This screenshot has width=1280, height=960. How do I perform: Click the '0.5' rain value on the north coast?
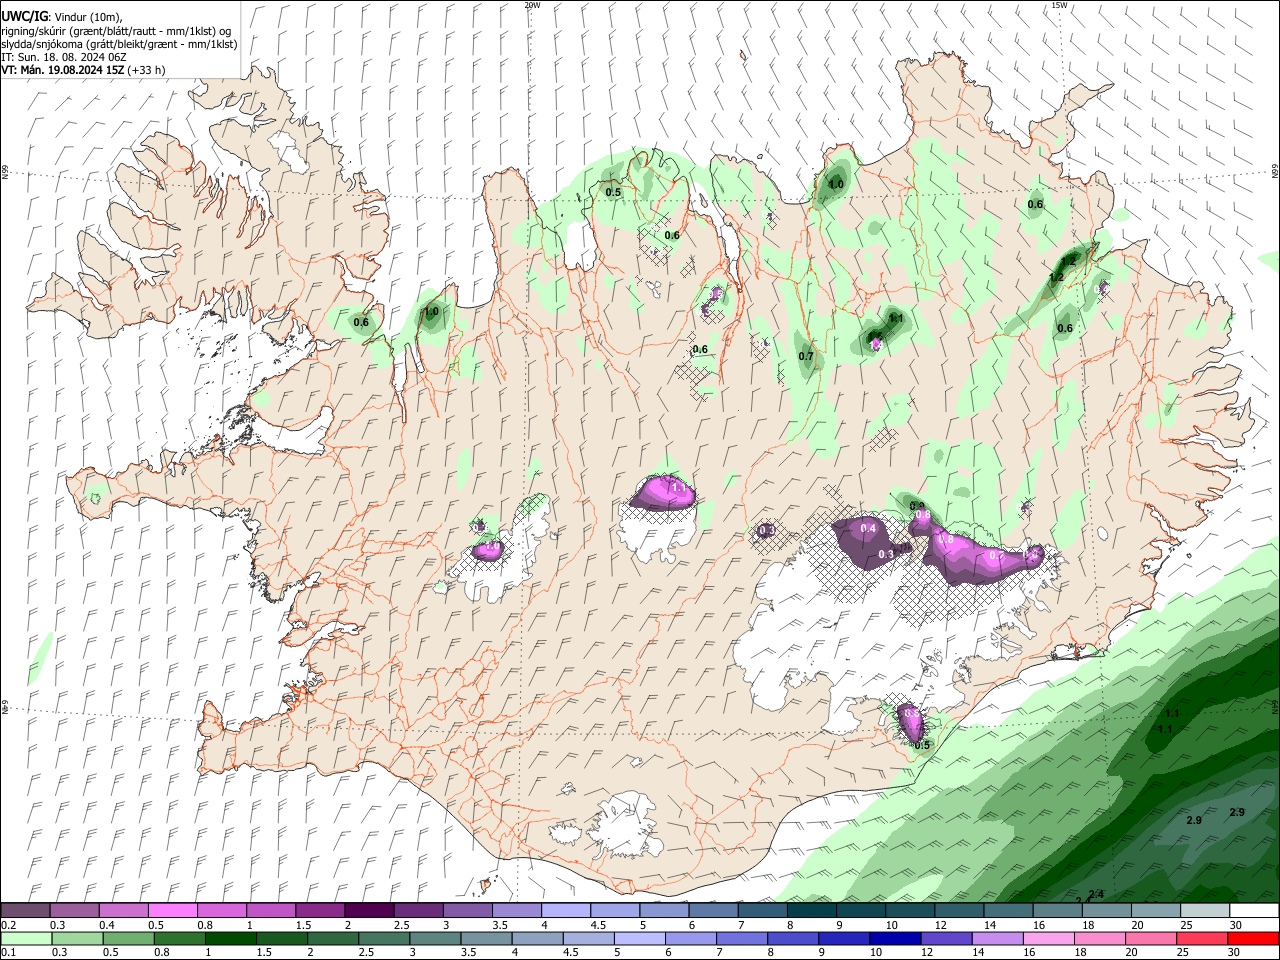(613, 192)
